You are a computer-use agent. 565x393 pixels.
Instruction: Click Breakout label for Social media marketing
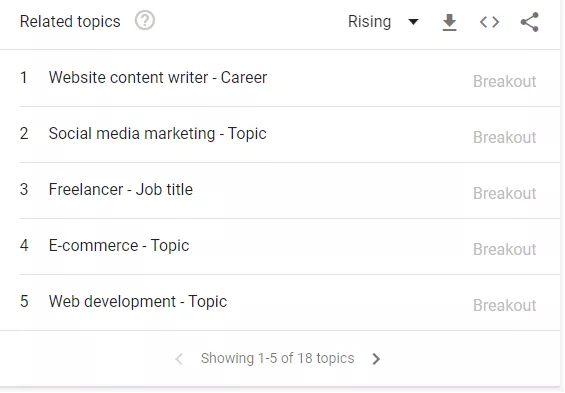[x=504, y=138]
